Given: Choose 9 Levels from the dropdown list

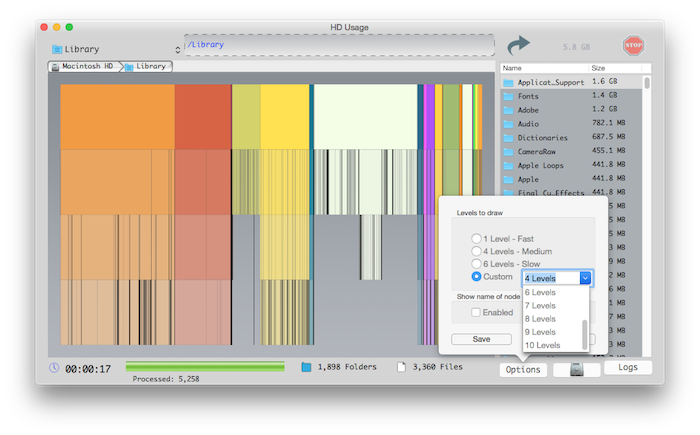Looking at the screenshot, I should (553, 332).
